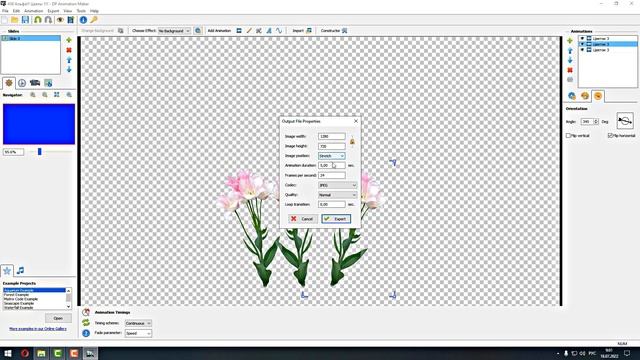
Task: Move animation down in Animations panel
Action: [x=570, y=60]
